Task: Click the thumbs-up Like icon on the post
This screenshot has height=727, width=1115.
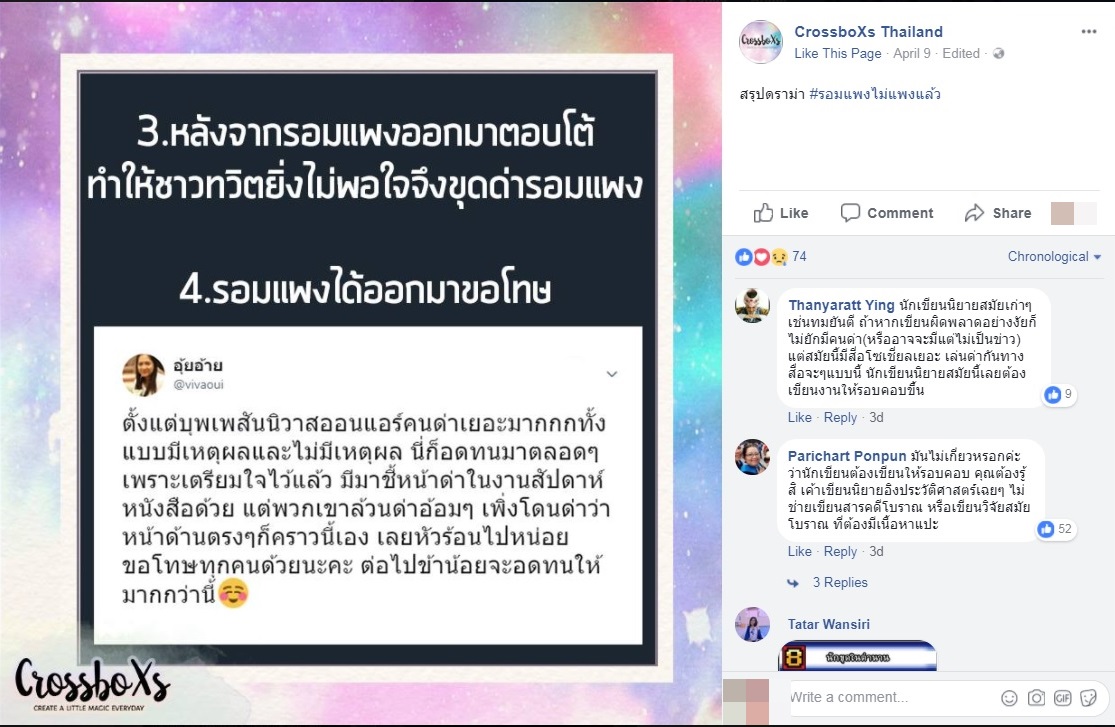Action: coord(763,213)
